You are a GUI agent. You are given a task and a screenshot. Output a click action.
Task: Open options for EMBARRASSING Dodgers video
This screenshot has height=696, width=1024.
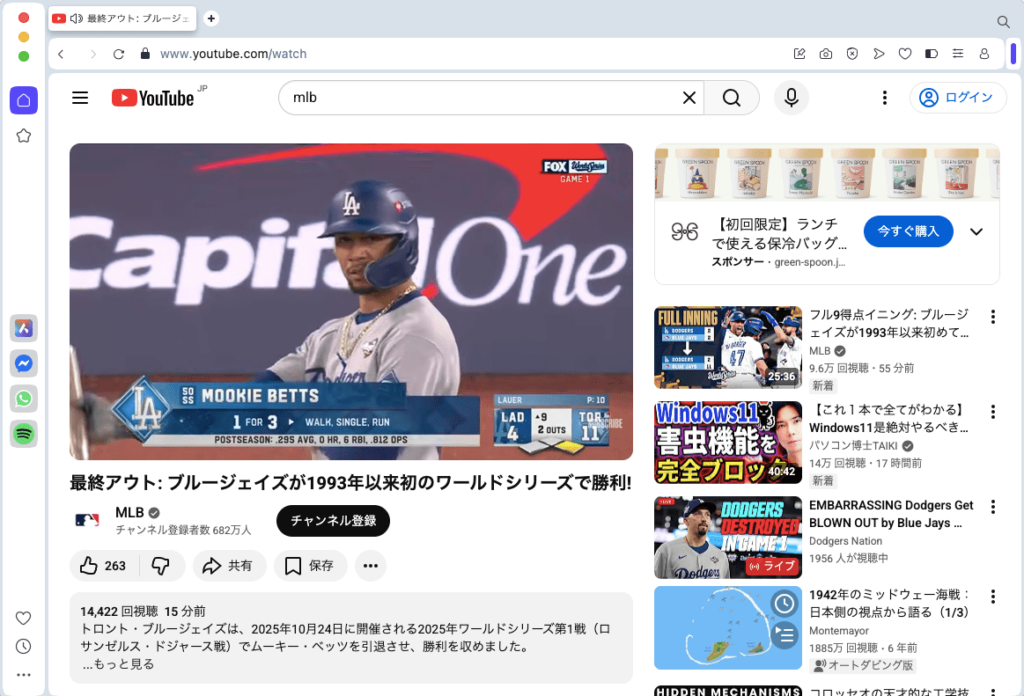(x=993, y=507)
